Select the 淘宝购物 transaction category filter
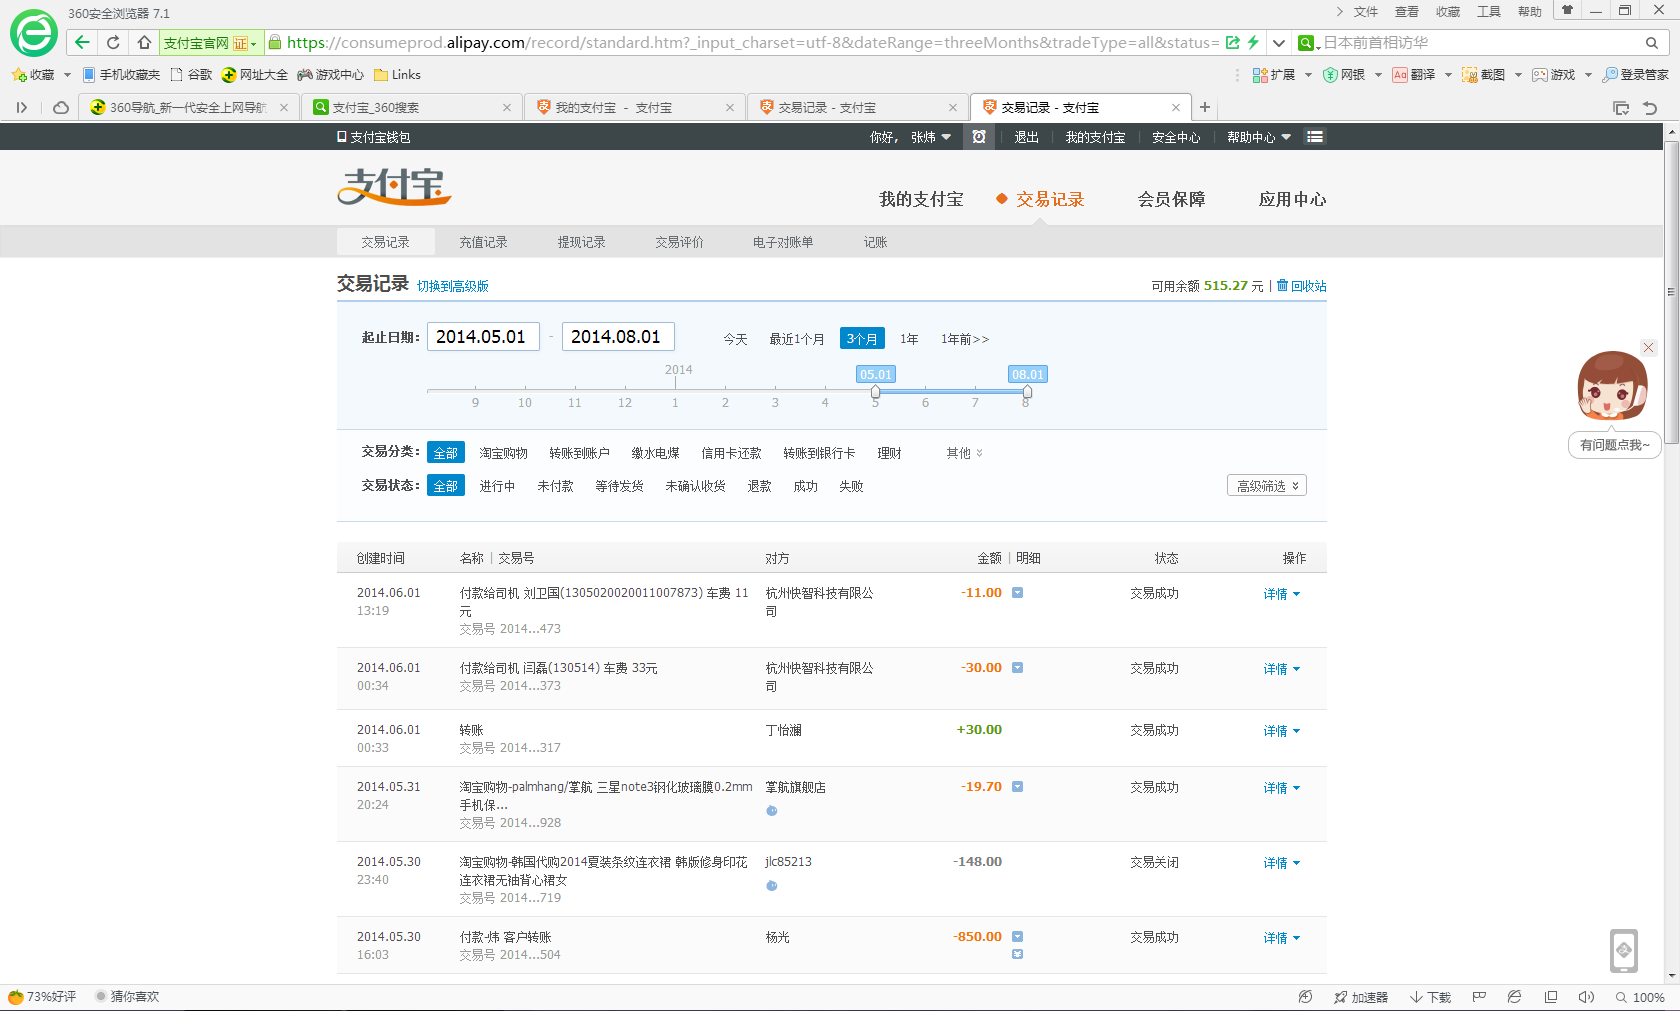 (x=503, y=453)
